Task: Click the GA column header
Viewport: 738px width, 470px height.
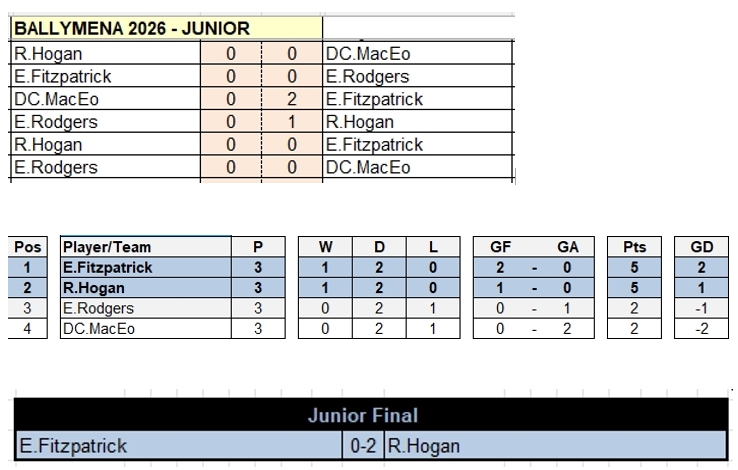Action: tap(567, 247)
